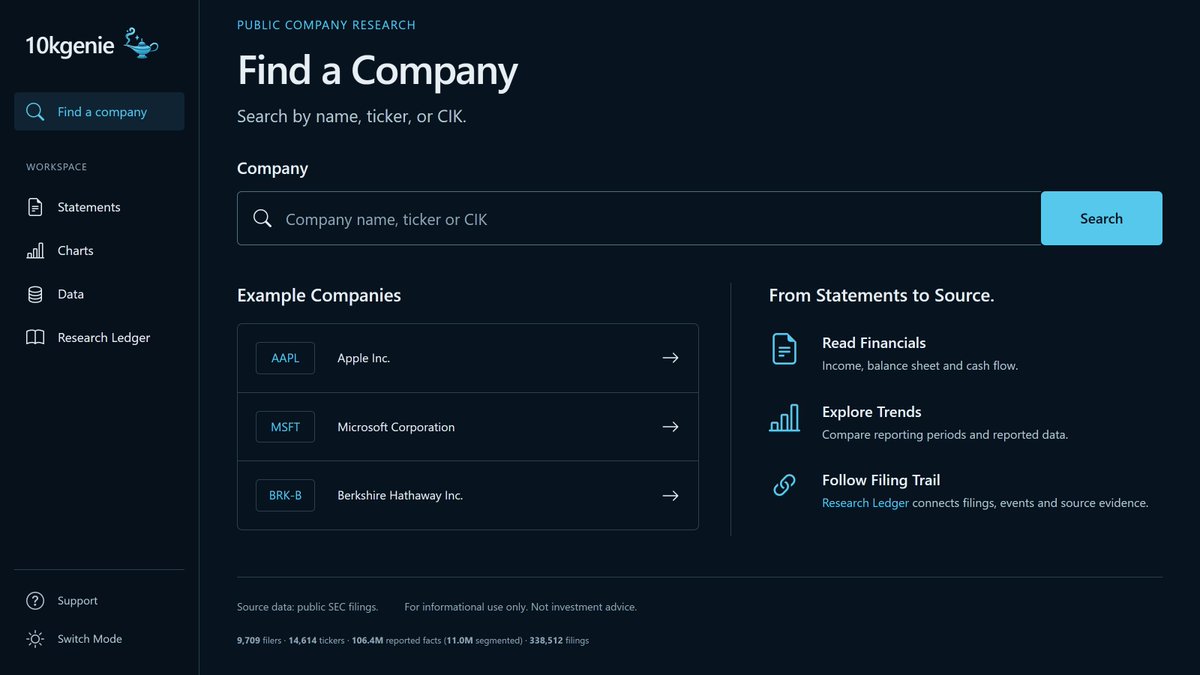
Task: Open the Research Ledger sidebar item
Action: point(99,338)
